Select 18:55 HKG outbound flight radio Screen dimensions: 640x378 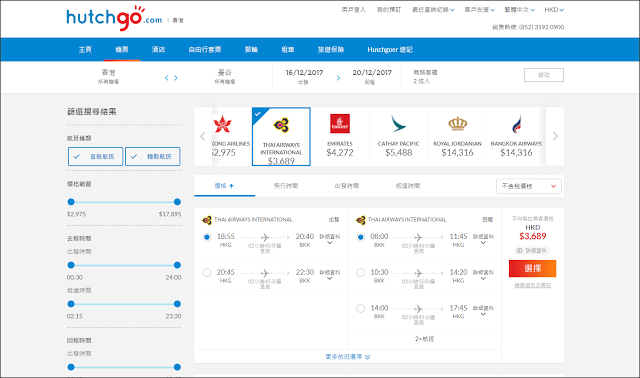(x=207, y=237)
